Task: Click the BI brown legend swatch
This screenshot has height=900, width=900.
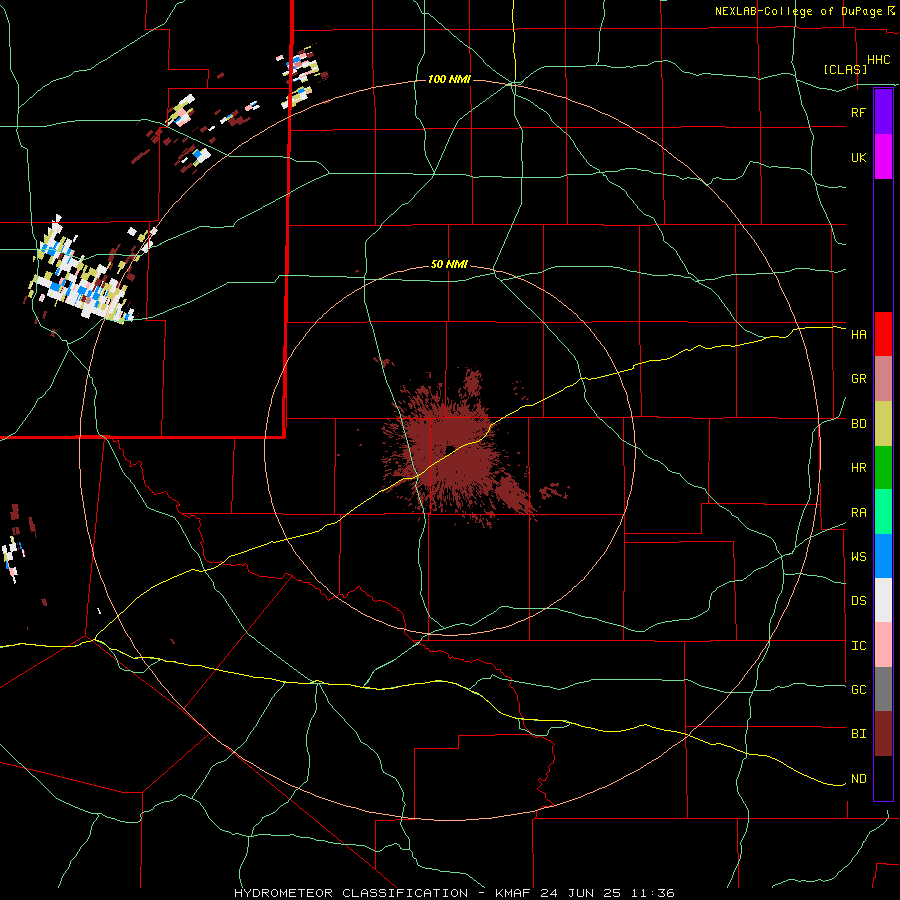Action: (883, 734)
